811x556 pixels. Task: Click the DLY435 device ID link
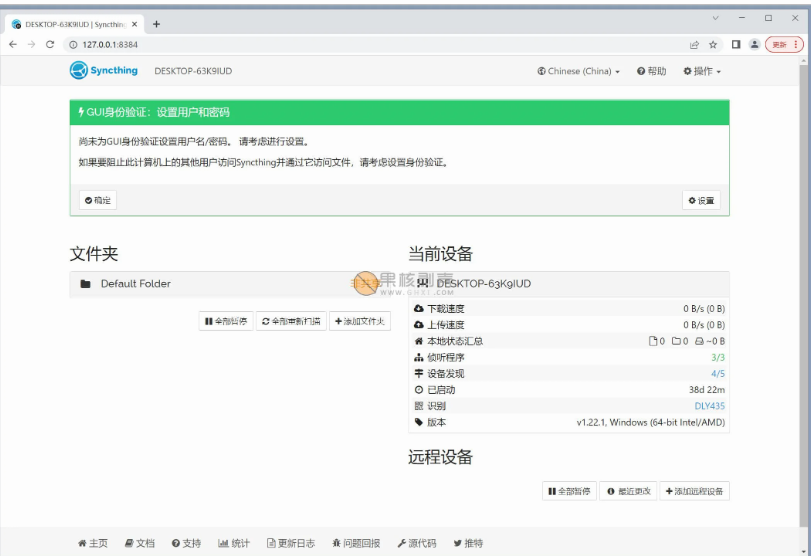710,406
